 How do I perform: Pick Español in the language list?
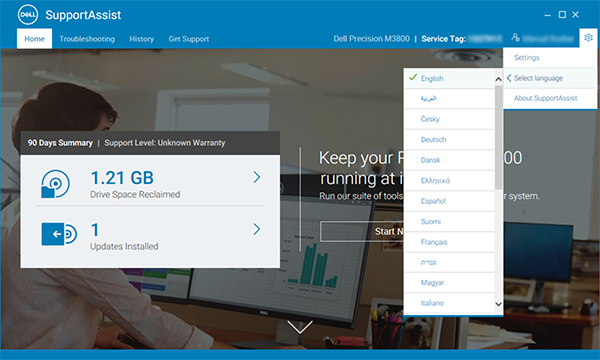coord(450,201)
